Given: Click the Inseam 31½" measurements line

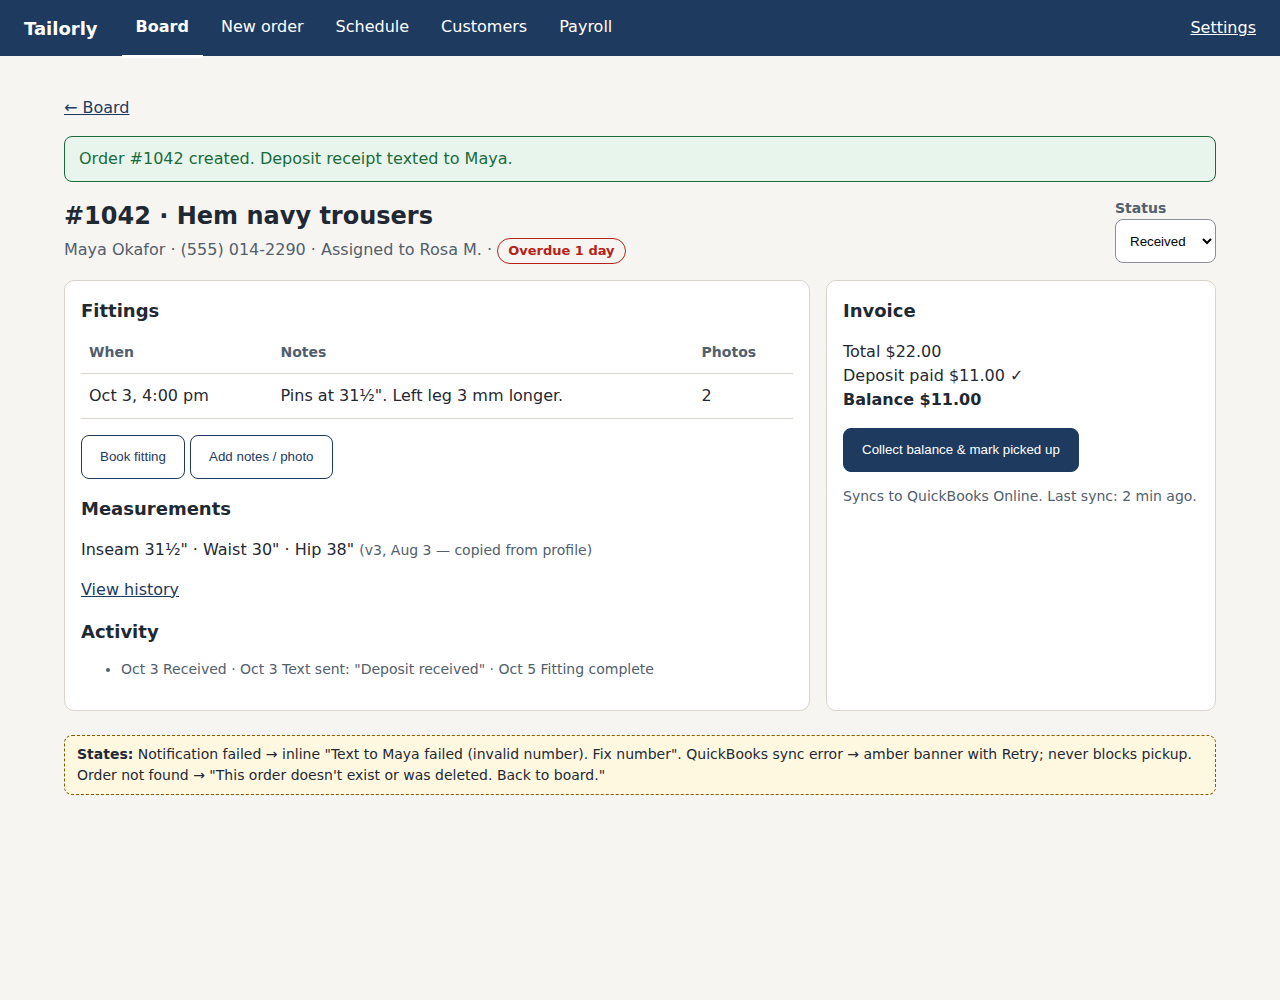Looking at the screenshot, I should [x=336, y=549].
